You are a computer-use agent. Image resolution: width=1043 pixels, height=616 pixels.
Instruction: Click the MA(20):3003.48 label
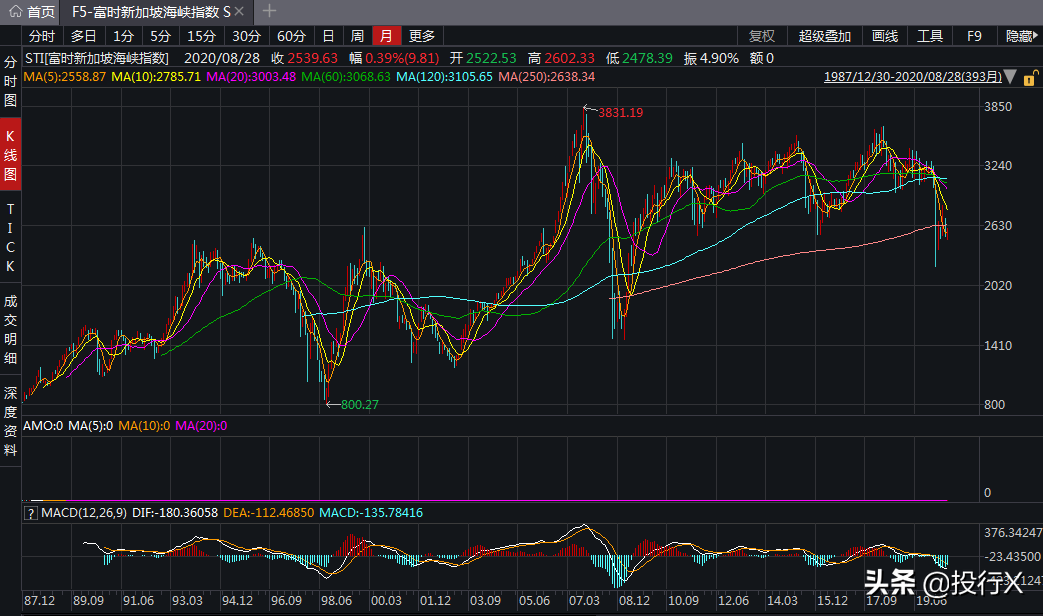point(251,77)
